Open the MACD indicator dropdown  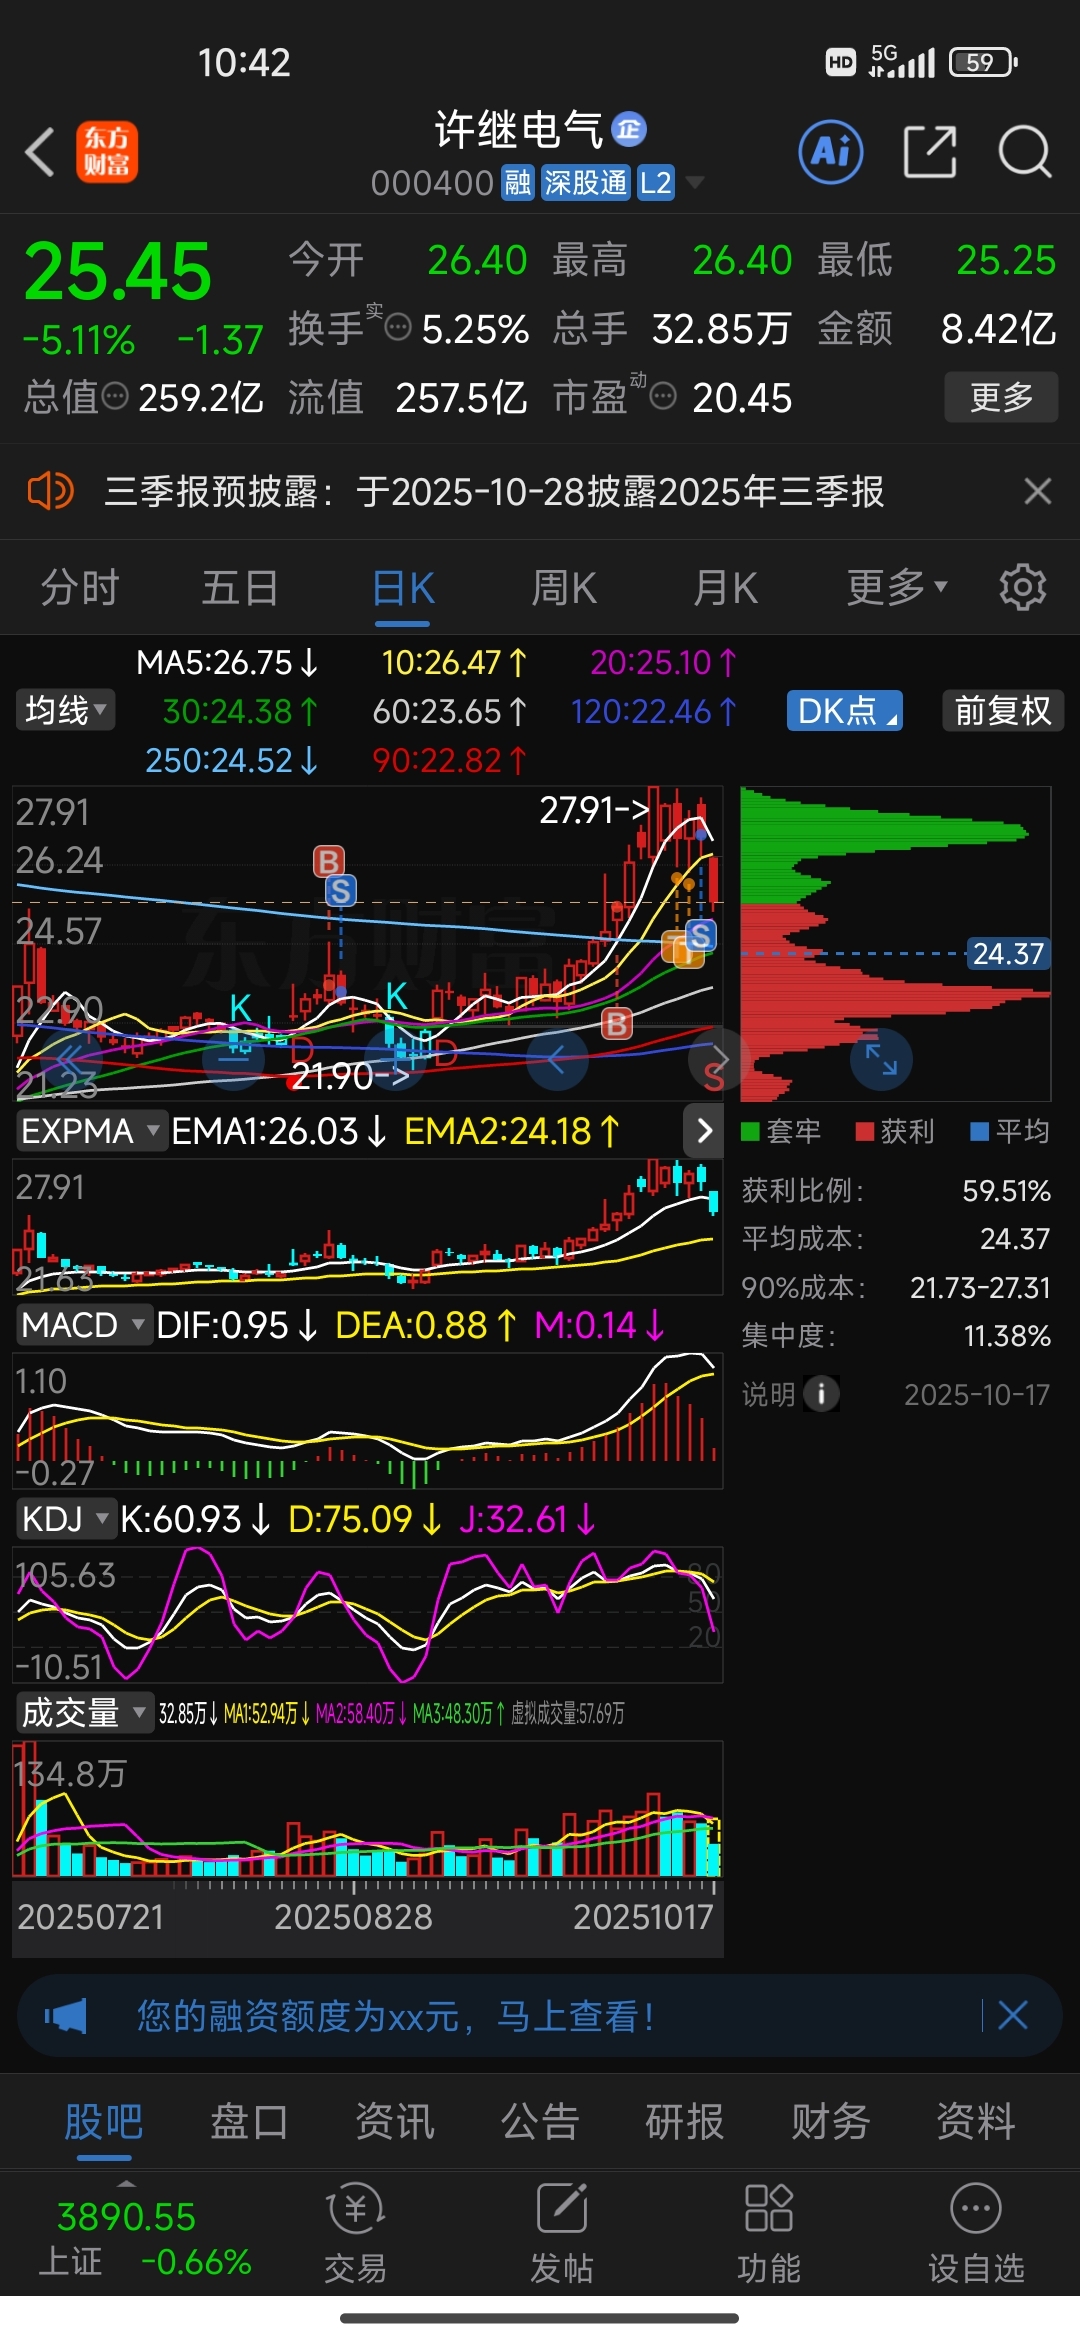(x=83, y=1325)
